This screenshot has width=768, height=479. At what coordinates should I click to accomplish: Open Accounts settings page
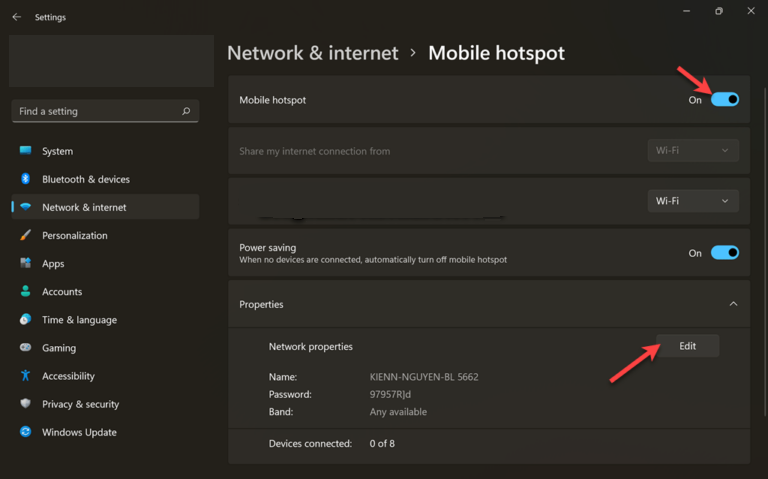pos(105,291)
